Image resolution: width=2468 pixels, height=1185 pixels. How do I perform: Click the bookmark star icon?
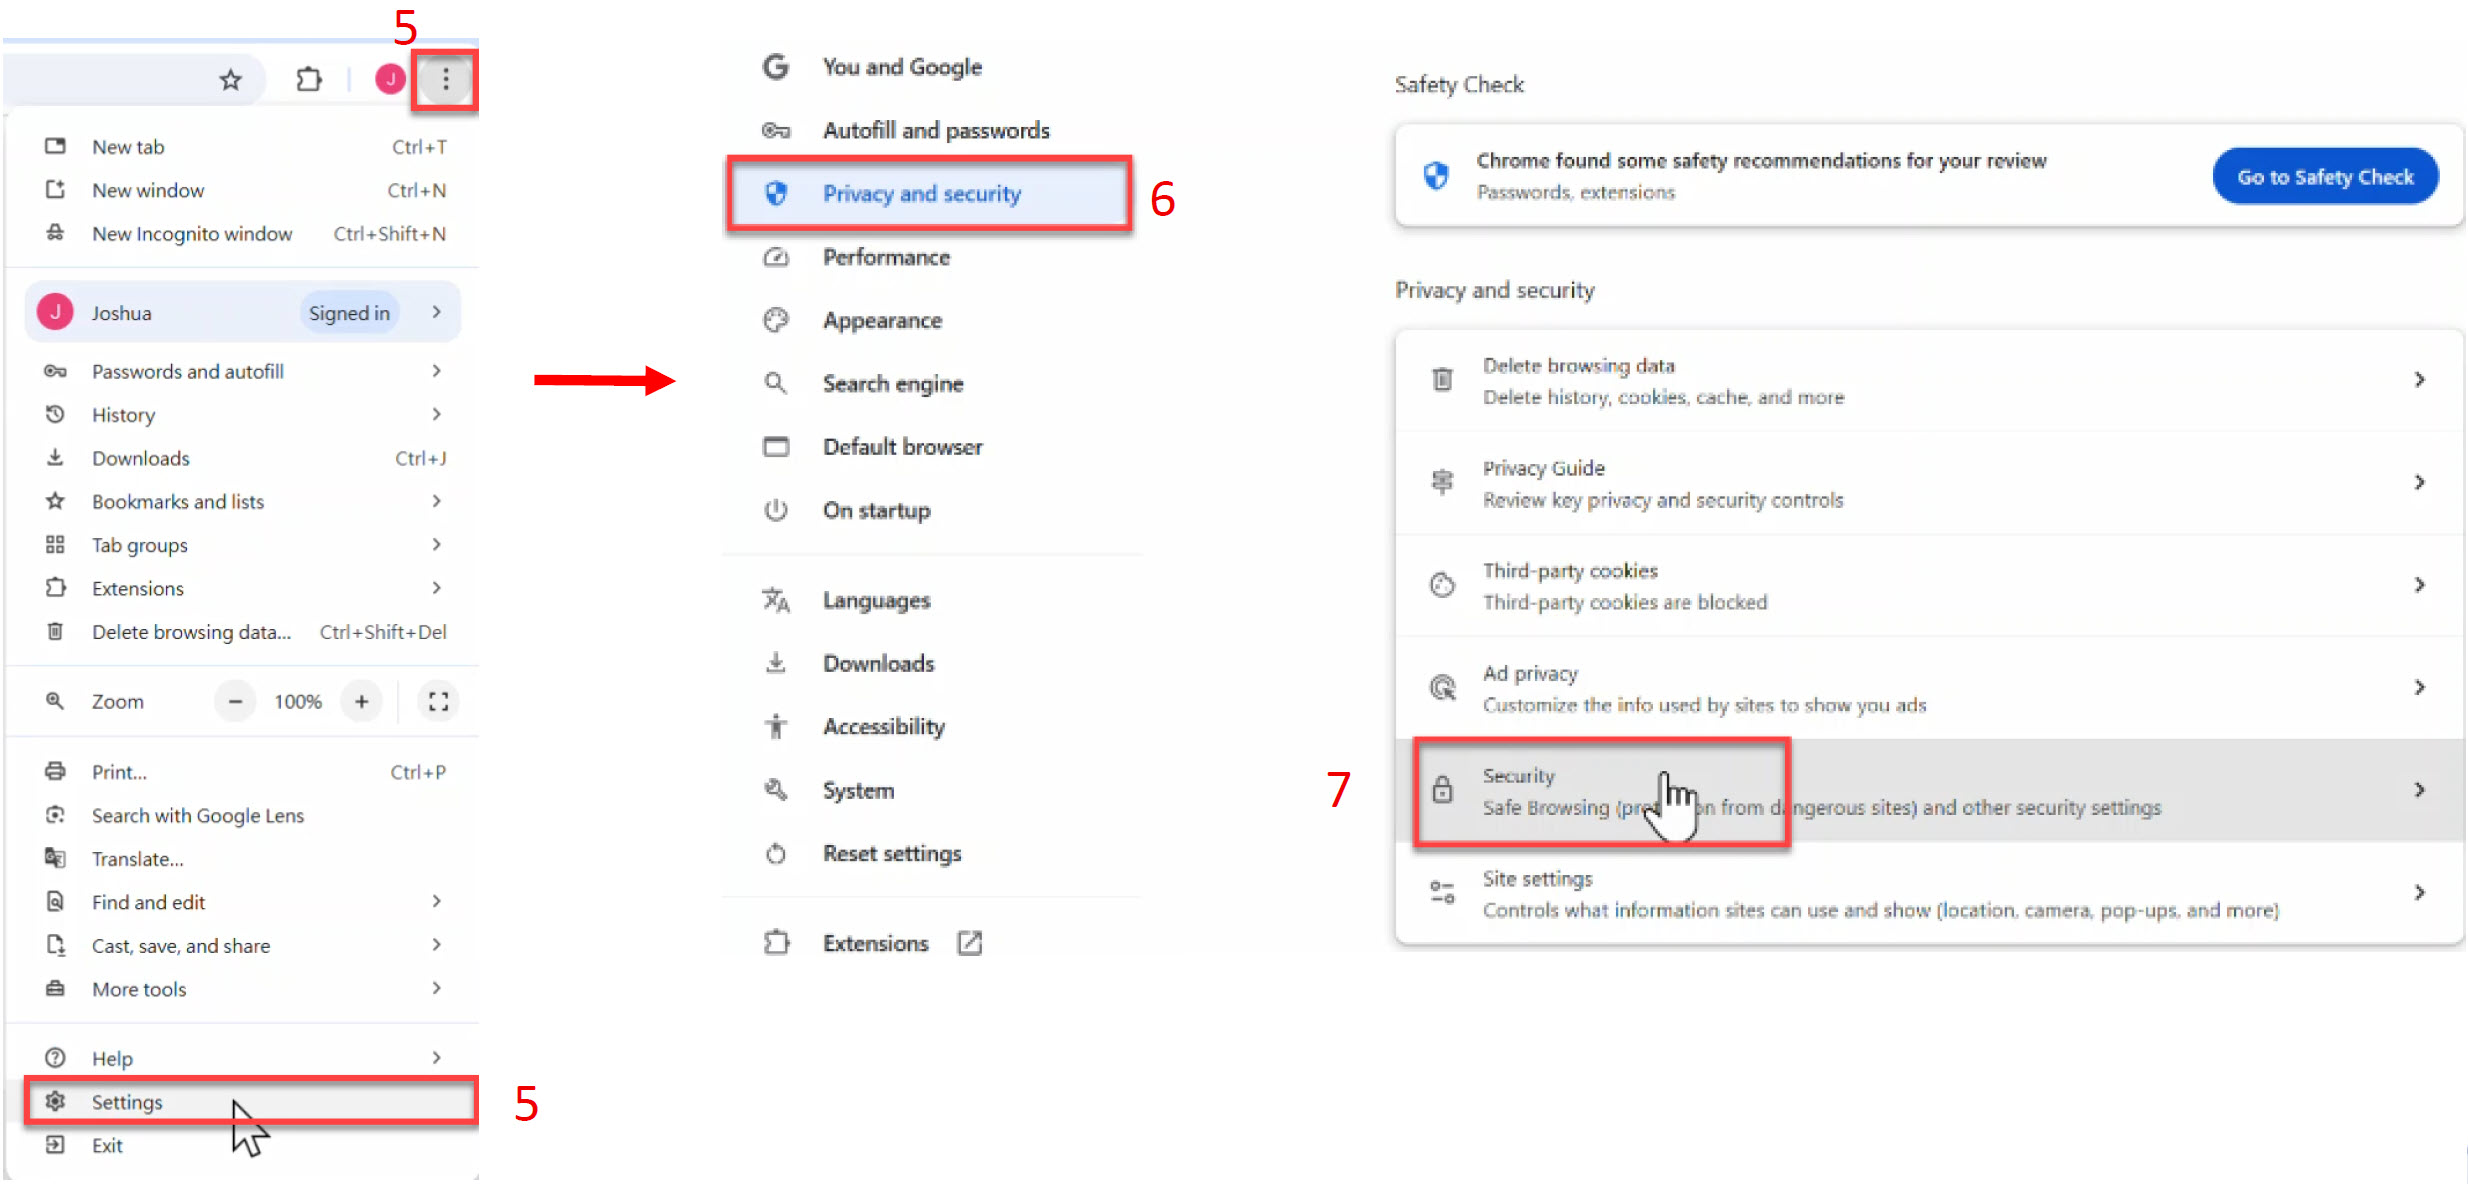click(231, 80)
